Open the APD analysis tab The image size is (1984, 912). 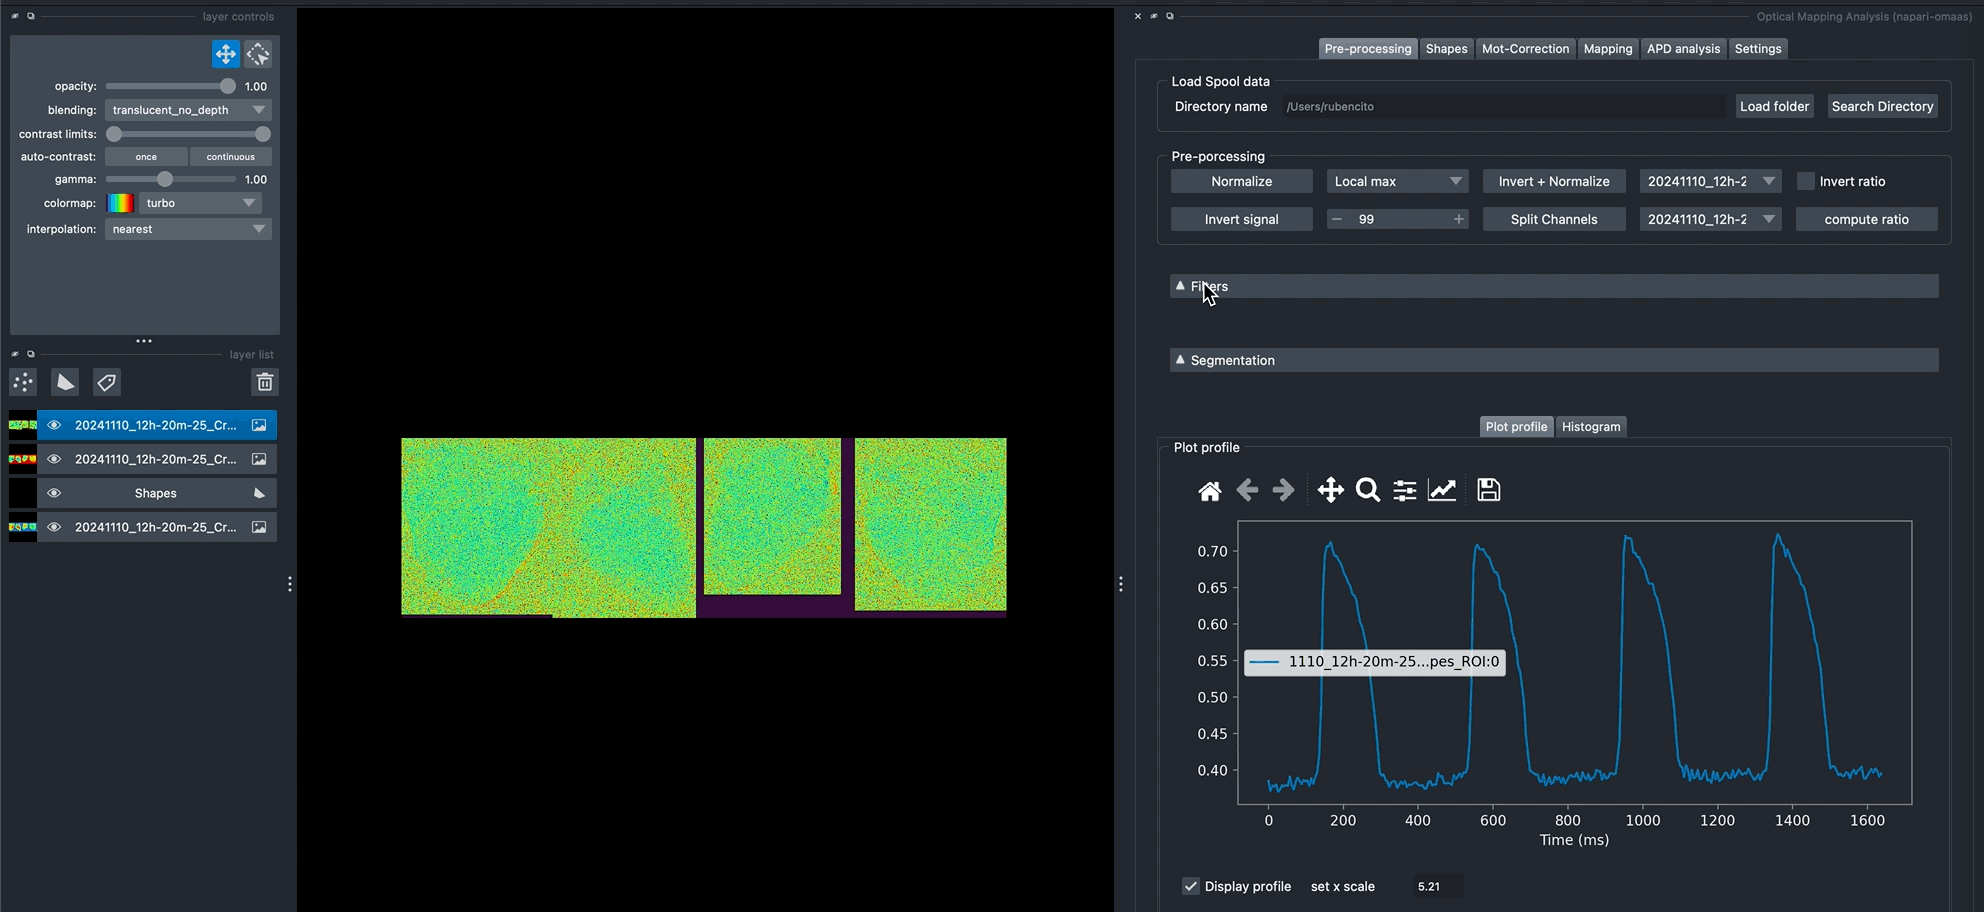click(1683, 48)
